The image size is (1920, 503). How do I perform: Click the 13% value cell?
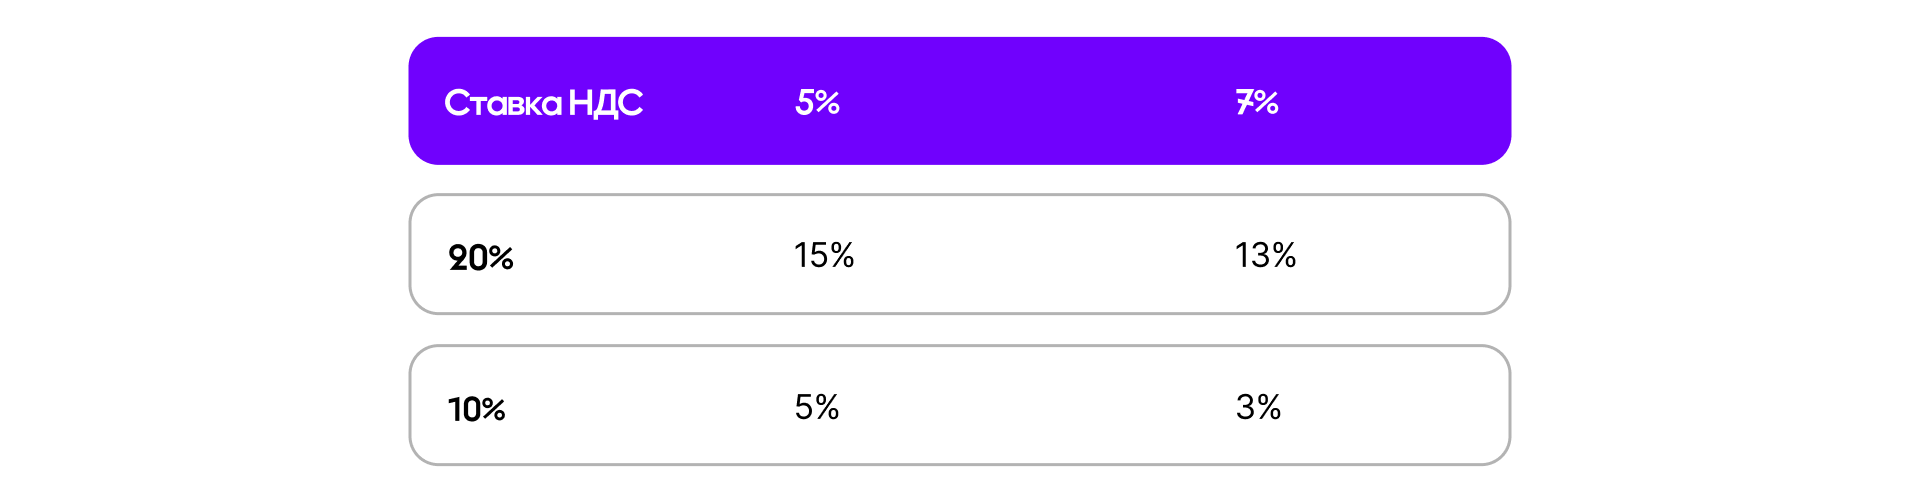[1265, 255]
